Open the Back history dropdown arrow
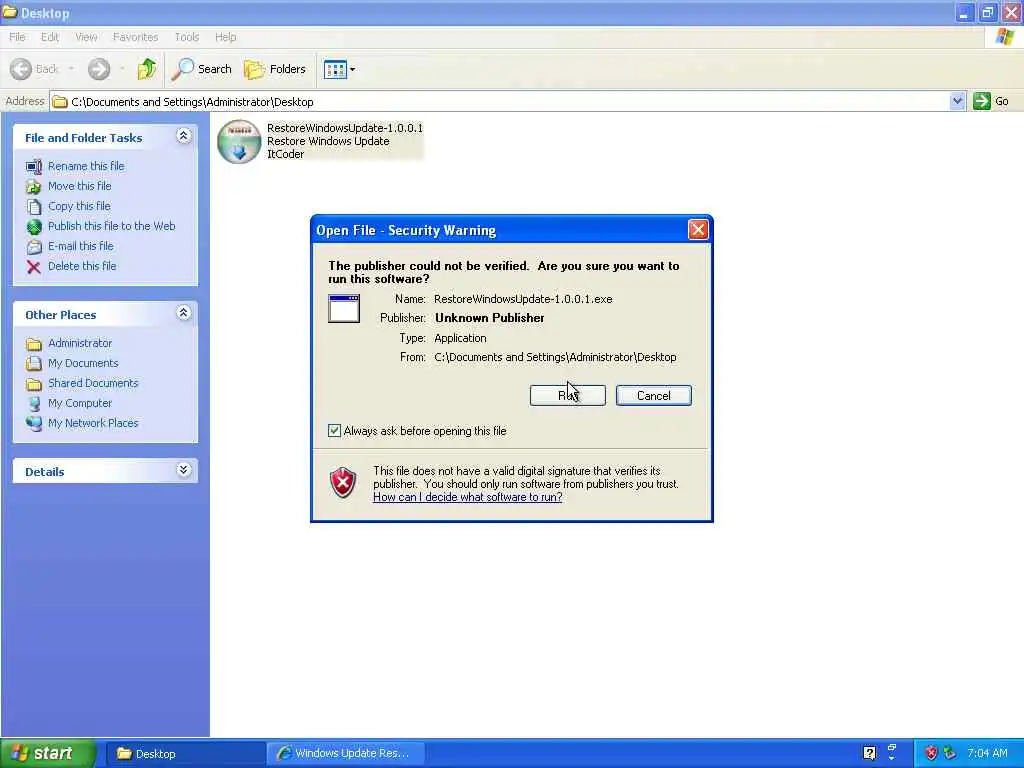This screenshot has height=768, width=1024. tap(71, 69)
